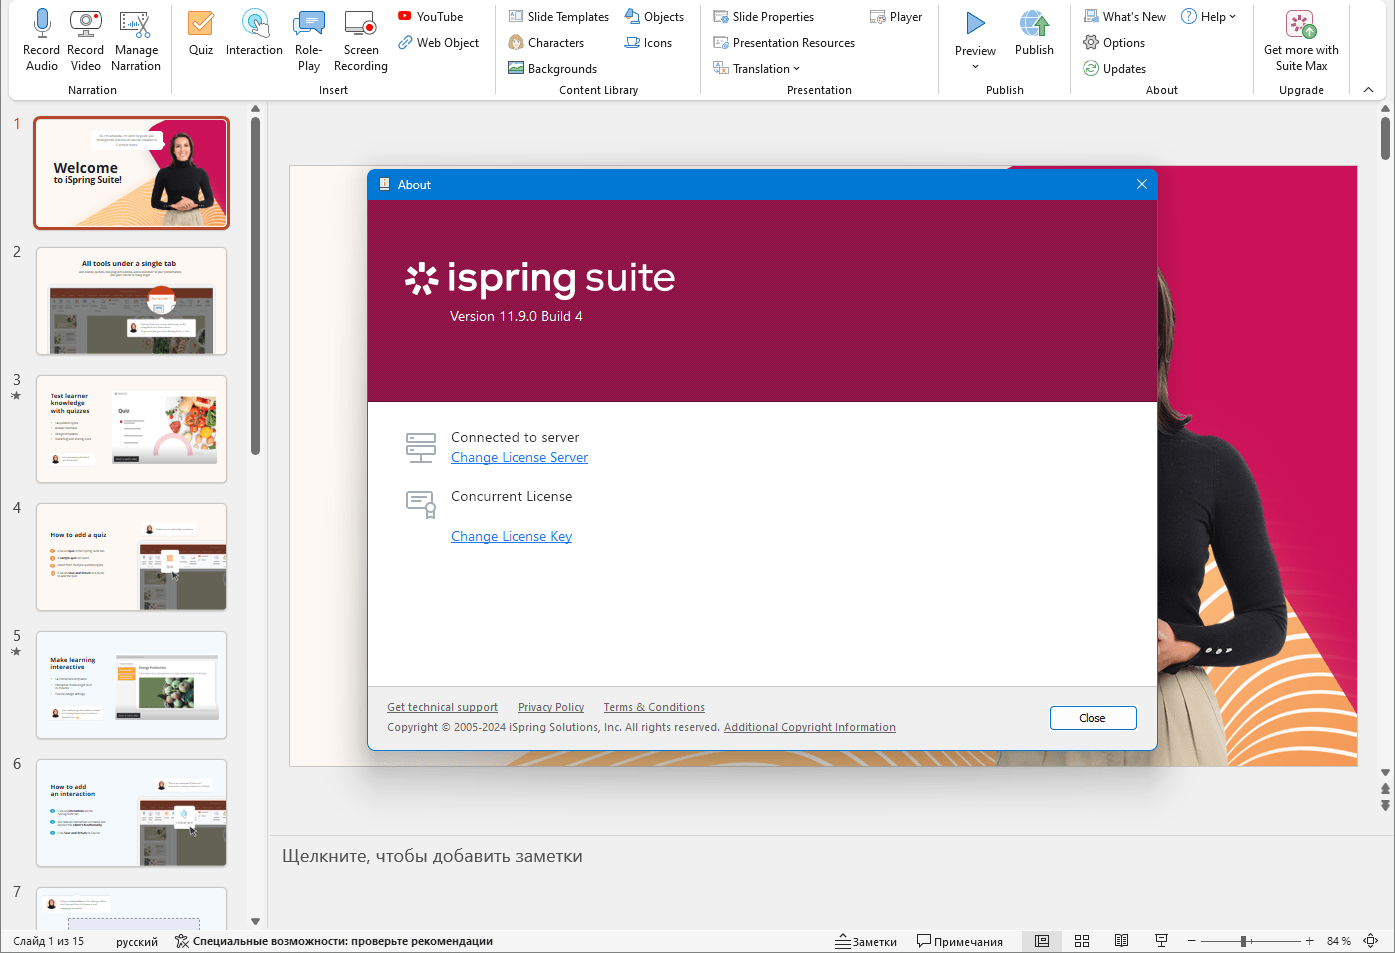
Task: Open Manage Narration
Action: pyautogui.click(x=136, y=40)
